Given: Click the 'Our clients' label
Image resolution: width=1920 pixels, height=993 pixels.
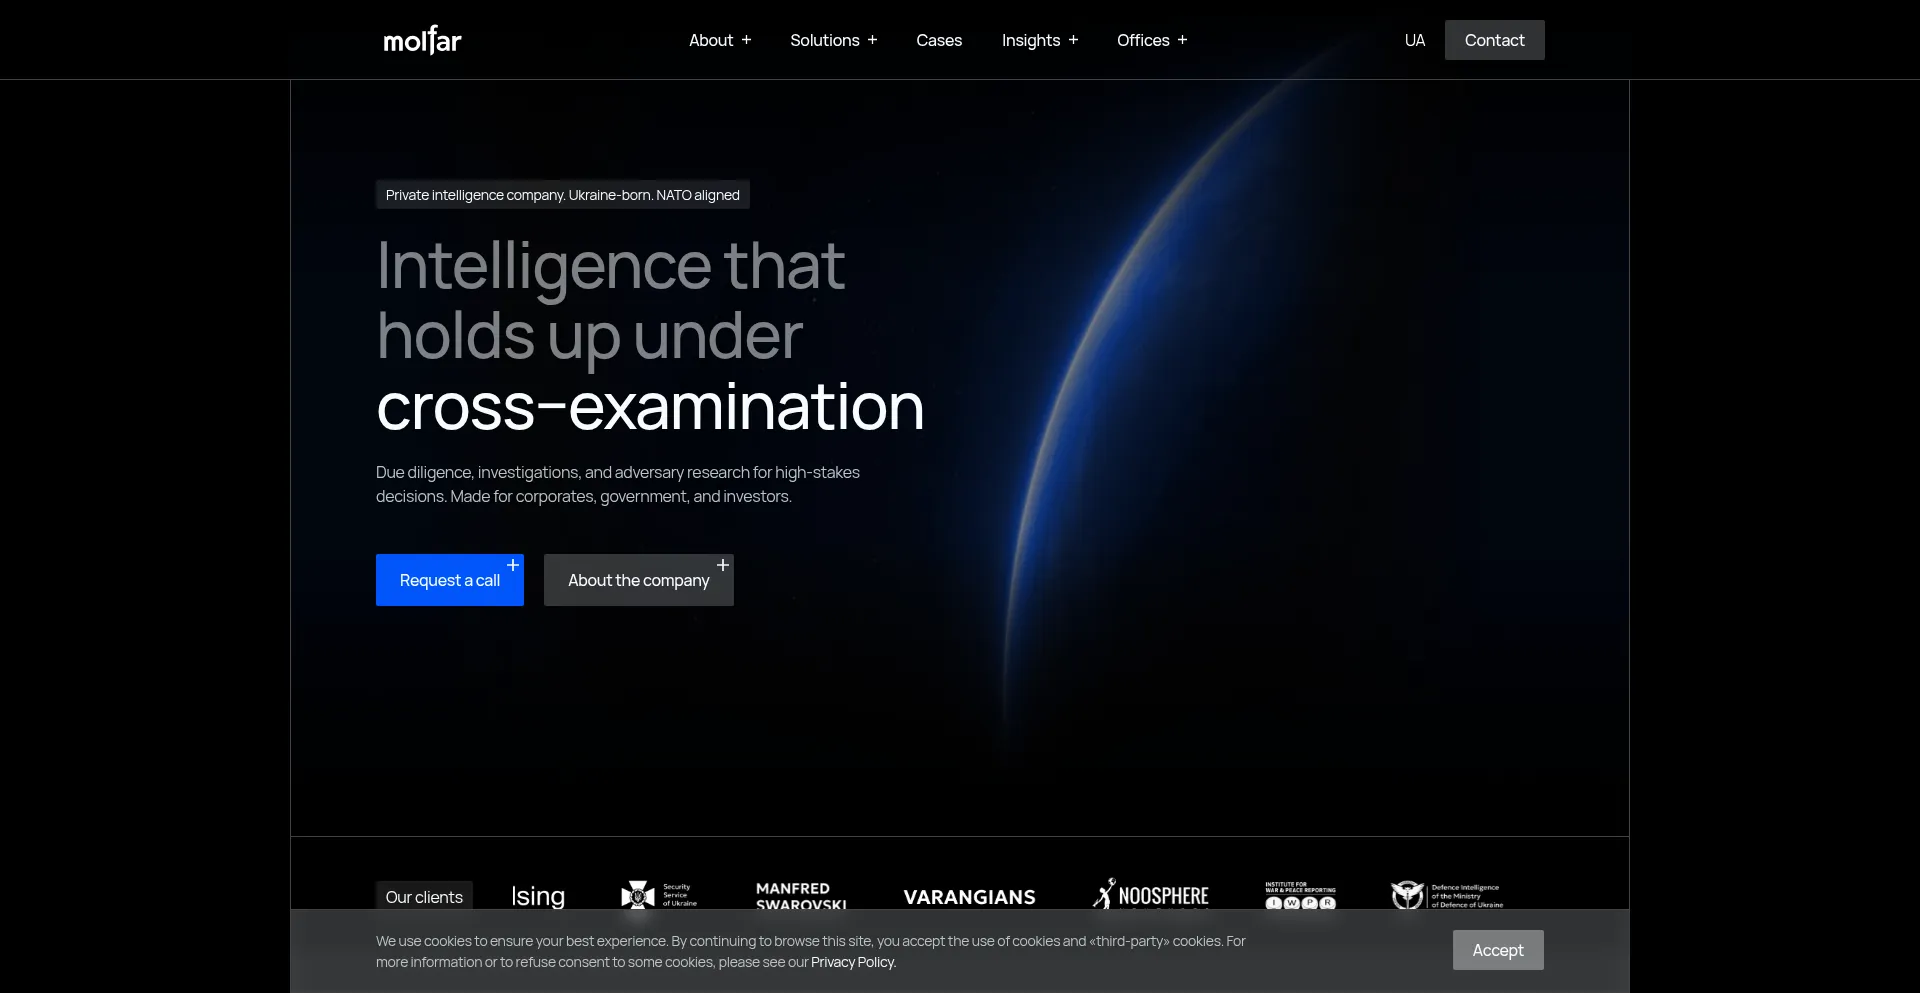Looking at the screenshot, I should pyautogui.click(x=424, y=897).
